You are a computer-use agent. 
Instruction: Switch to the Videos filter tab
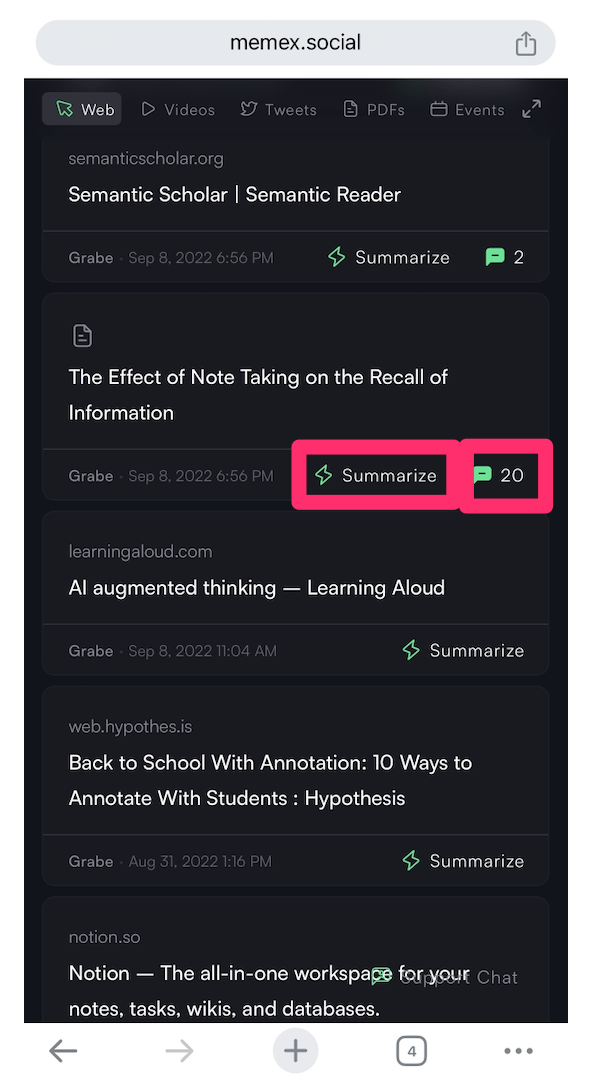(178, 110)
